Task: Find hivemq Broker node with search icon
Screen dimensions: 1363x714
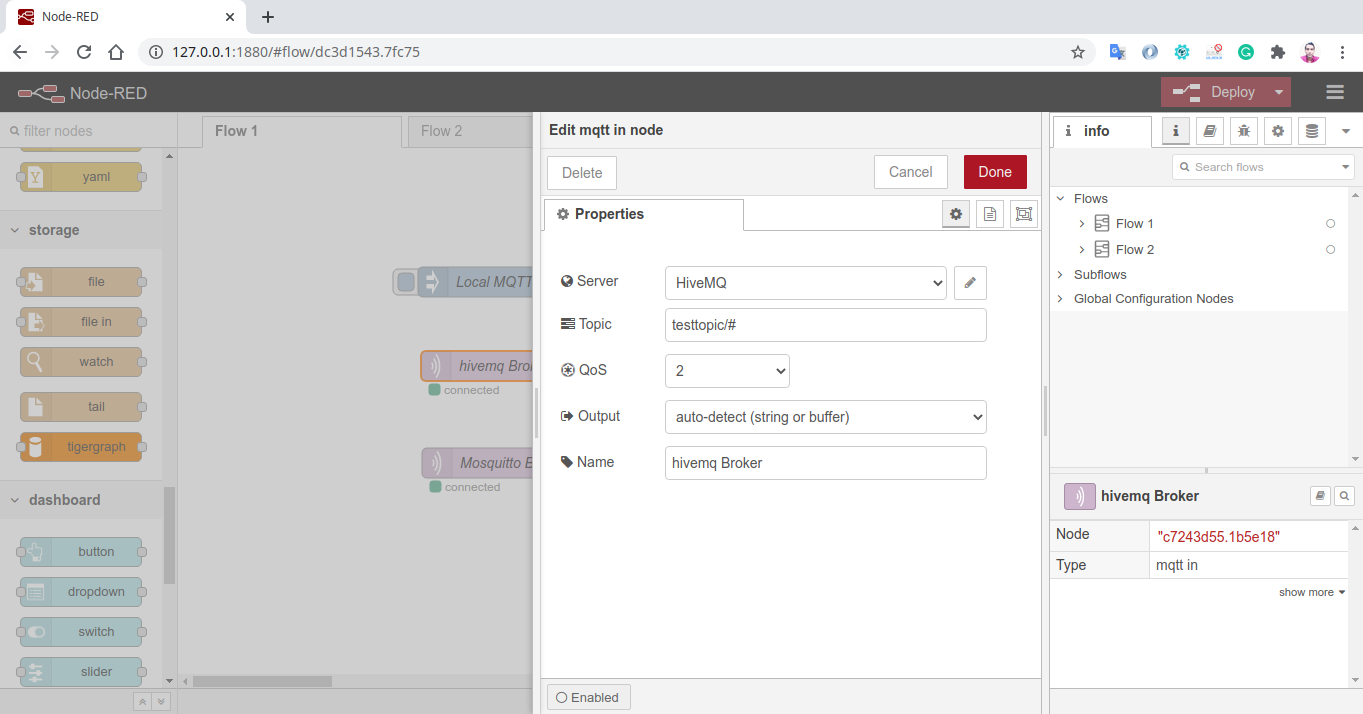Action: pos(1344,495)
